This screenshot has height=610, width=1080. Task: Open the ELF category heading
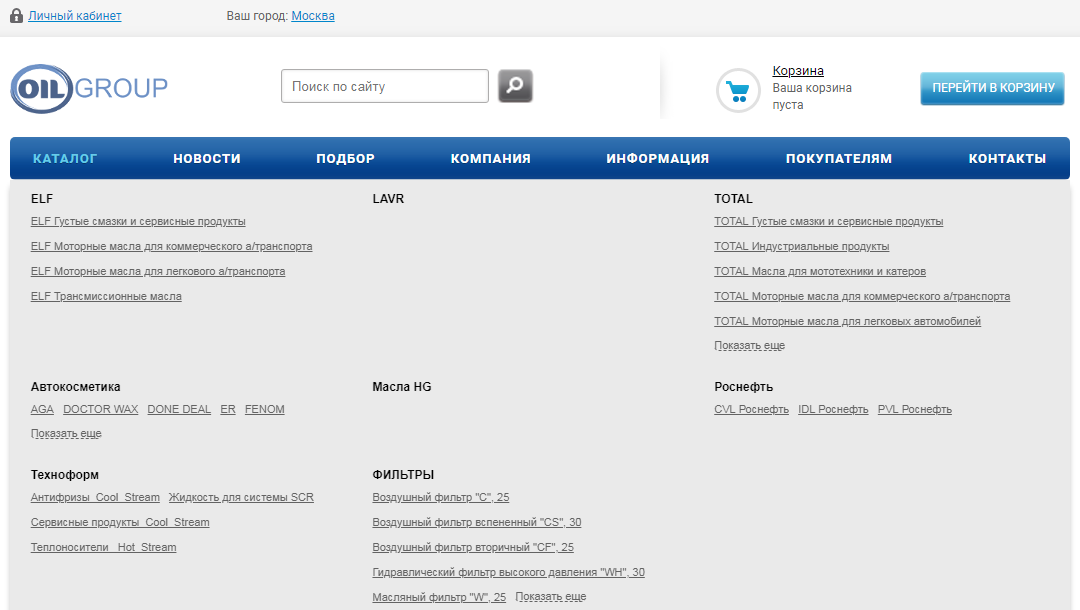[41, 198]
